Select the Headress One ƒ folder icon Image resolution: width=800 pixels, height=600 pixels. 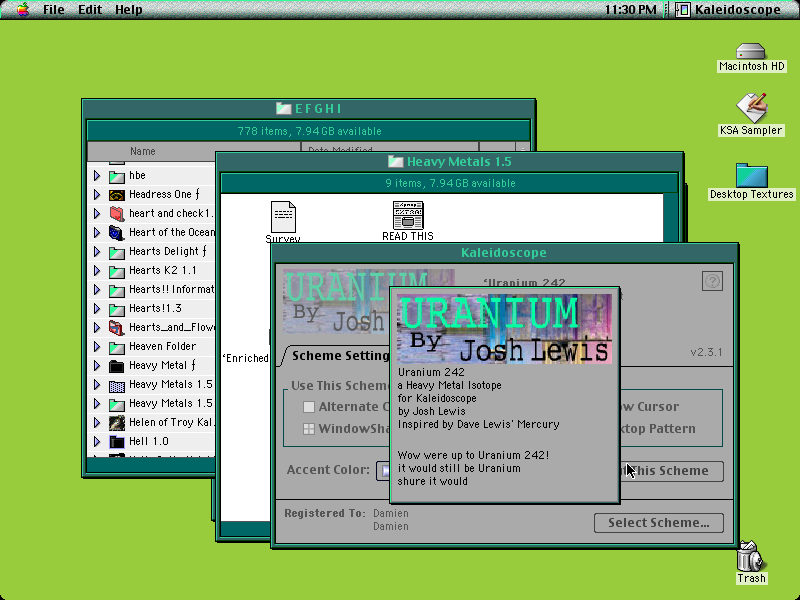point(117,195)
